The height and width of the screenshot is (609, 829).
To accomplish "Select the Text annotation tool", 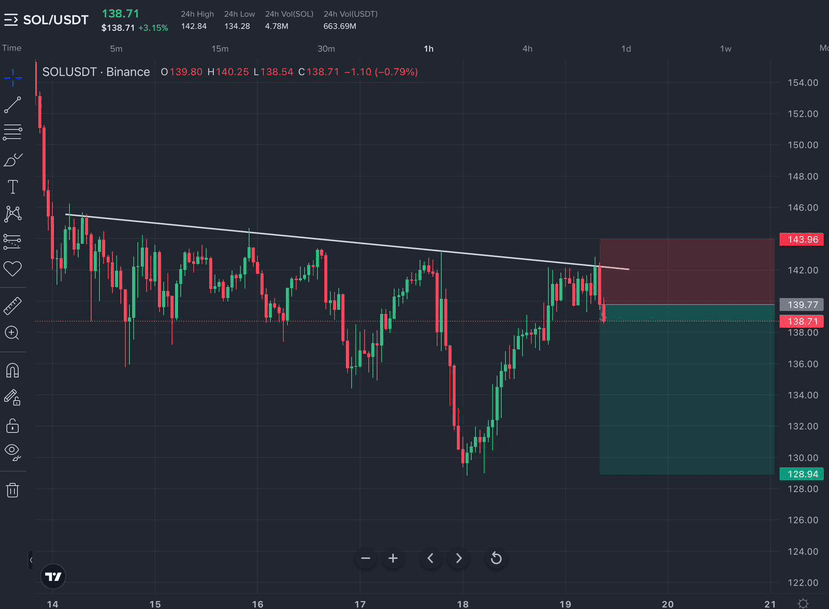I will (x=13, y=187).
